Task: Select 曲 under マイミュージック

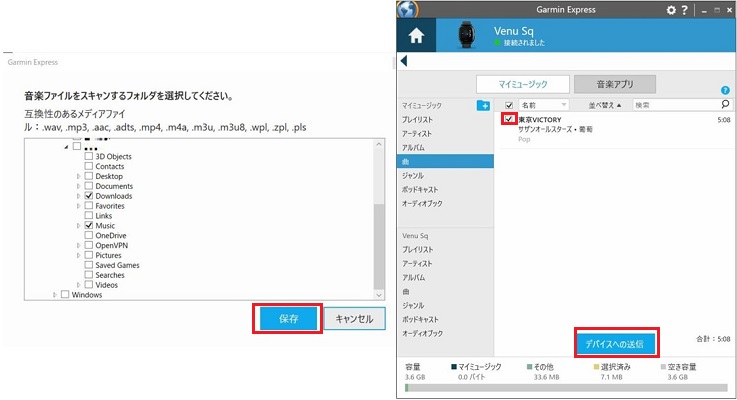Action: pyautogui.click(x=445, y=161)
